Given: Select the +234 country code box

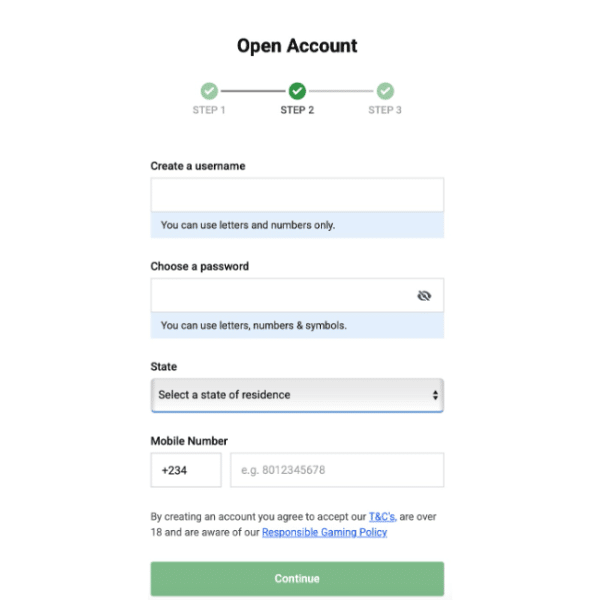Looking at the screenshot, I should (185, 470).
